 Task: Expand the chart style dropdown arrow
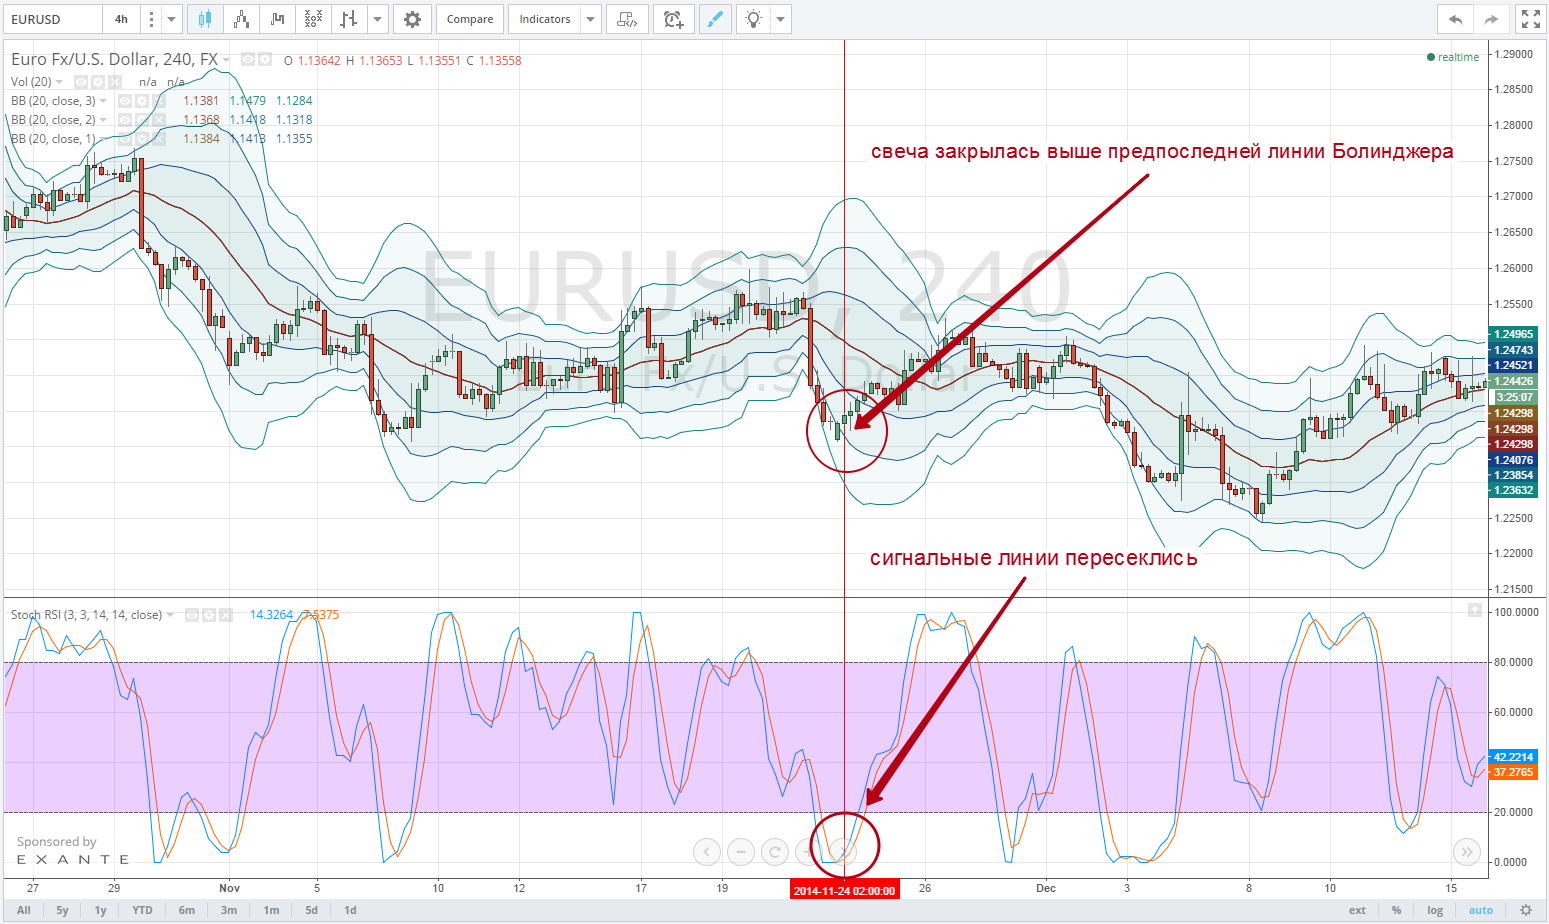point(377,19)
